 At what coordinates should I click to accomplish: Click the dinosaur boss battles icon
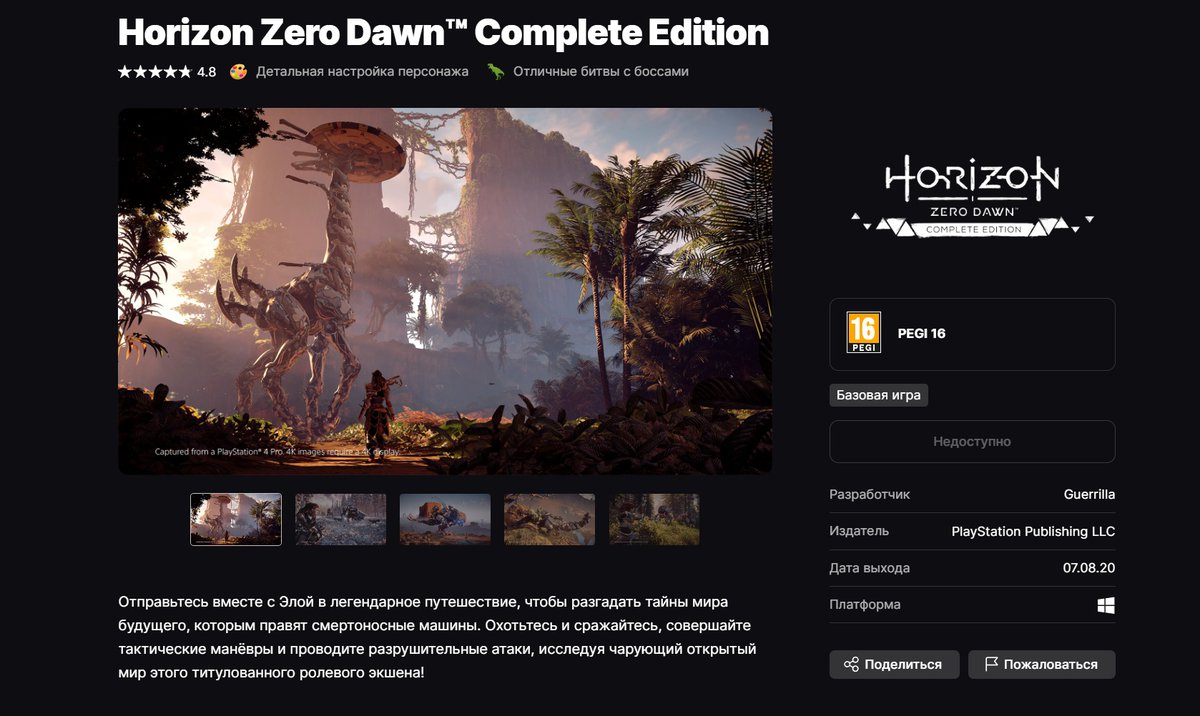tap(495, 72)
